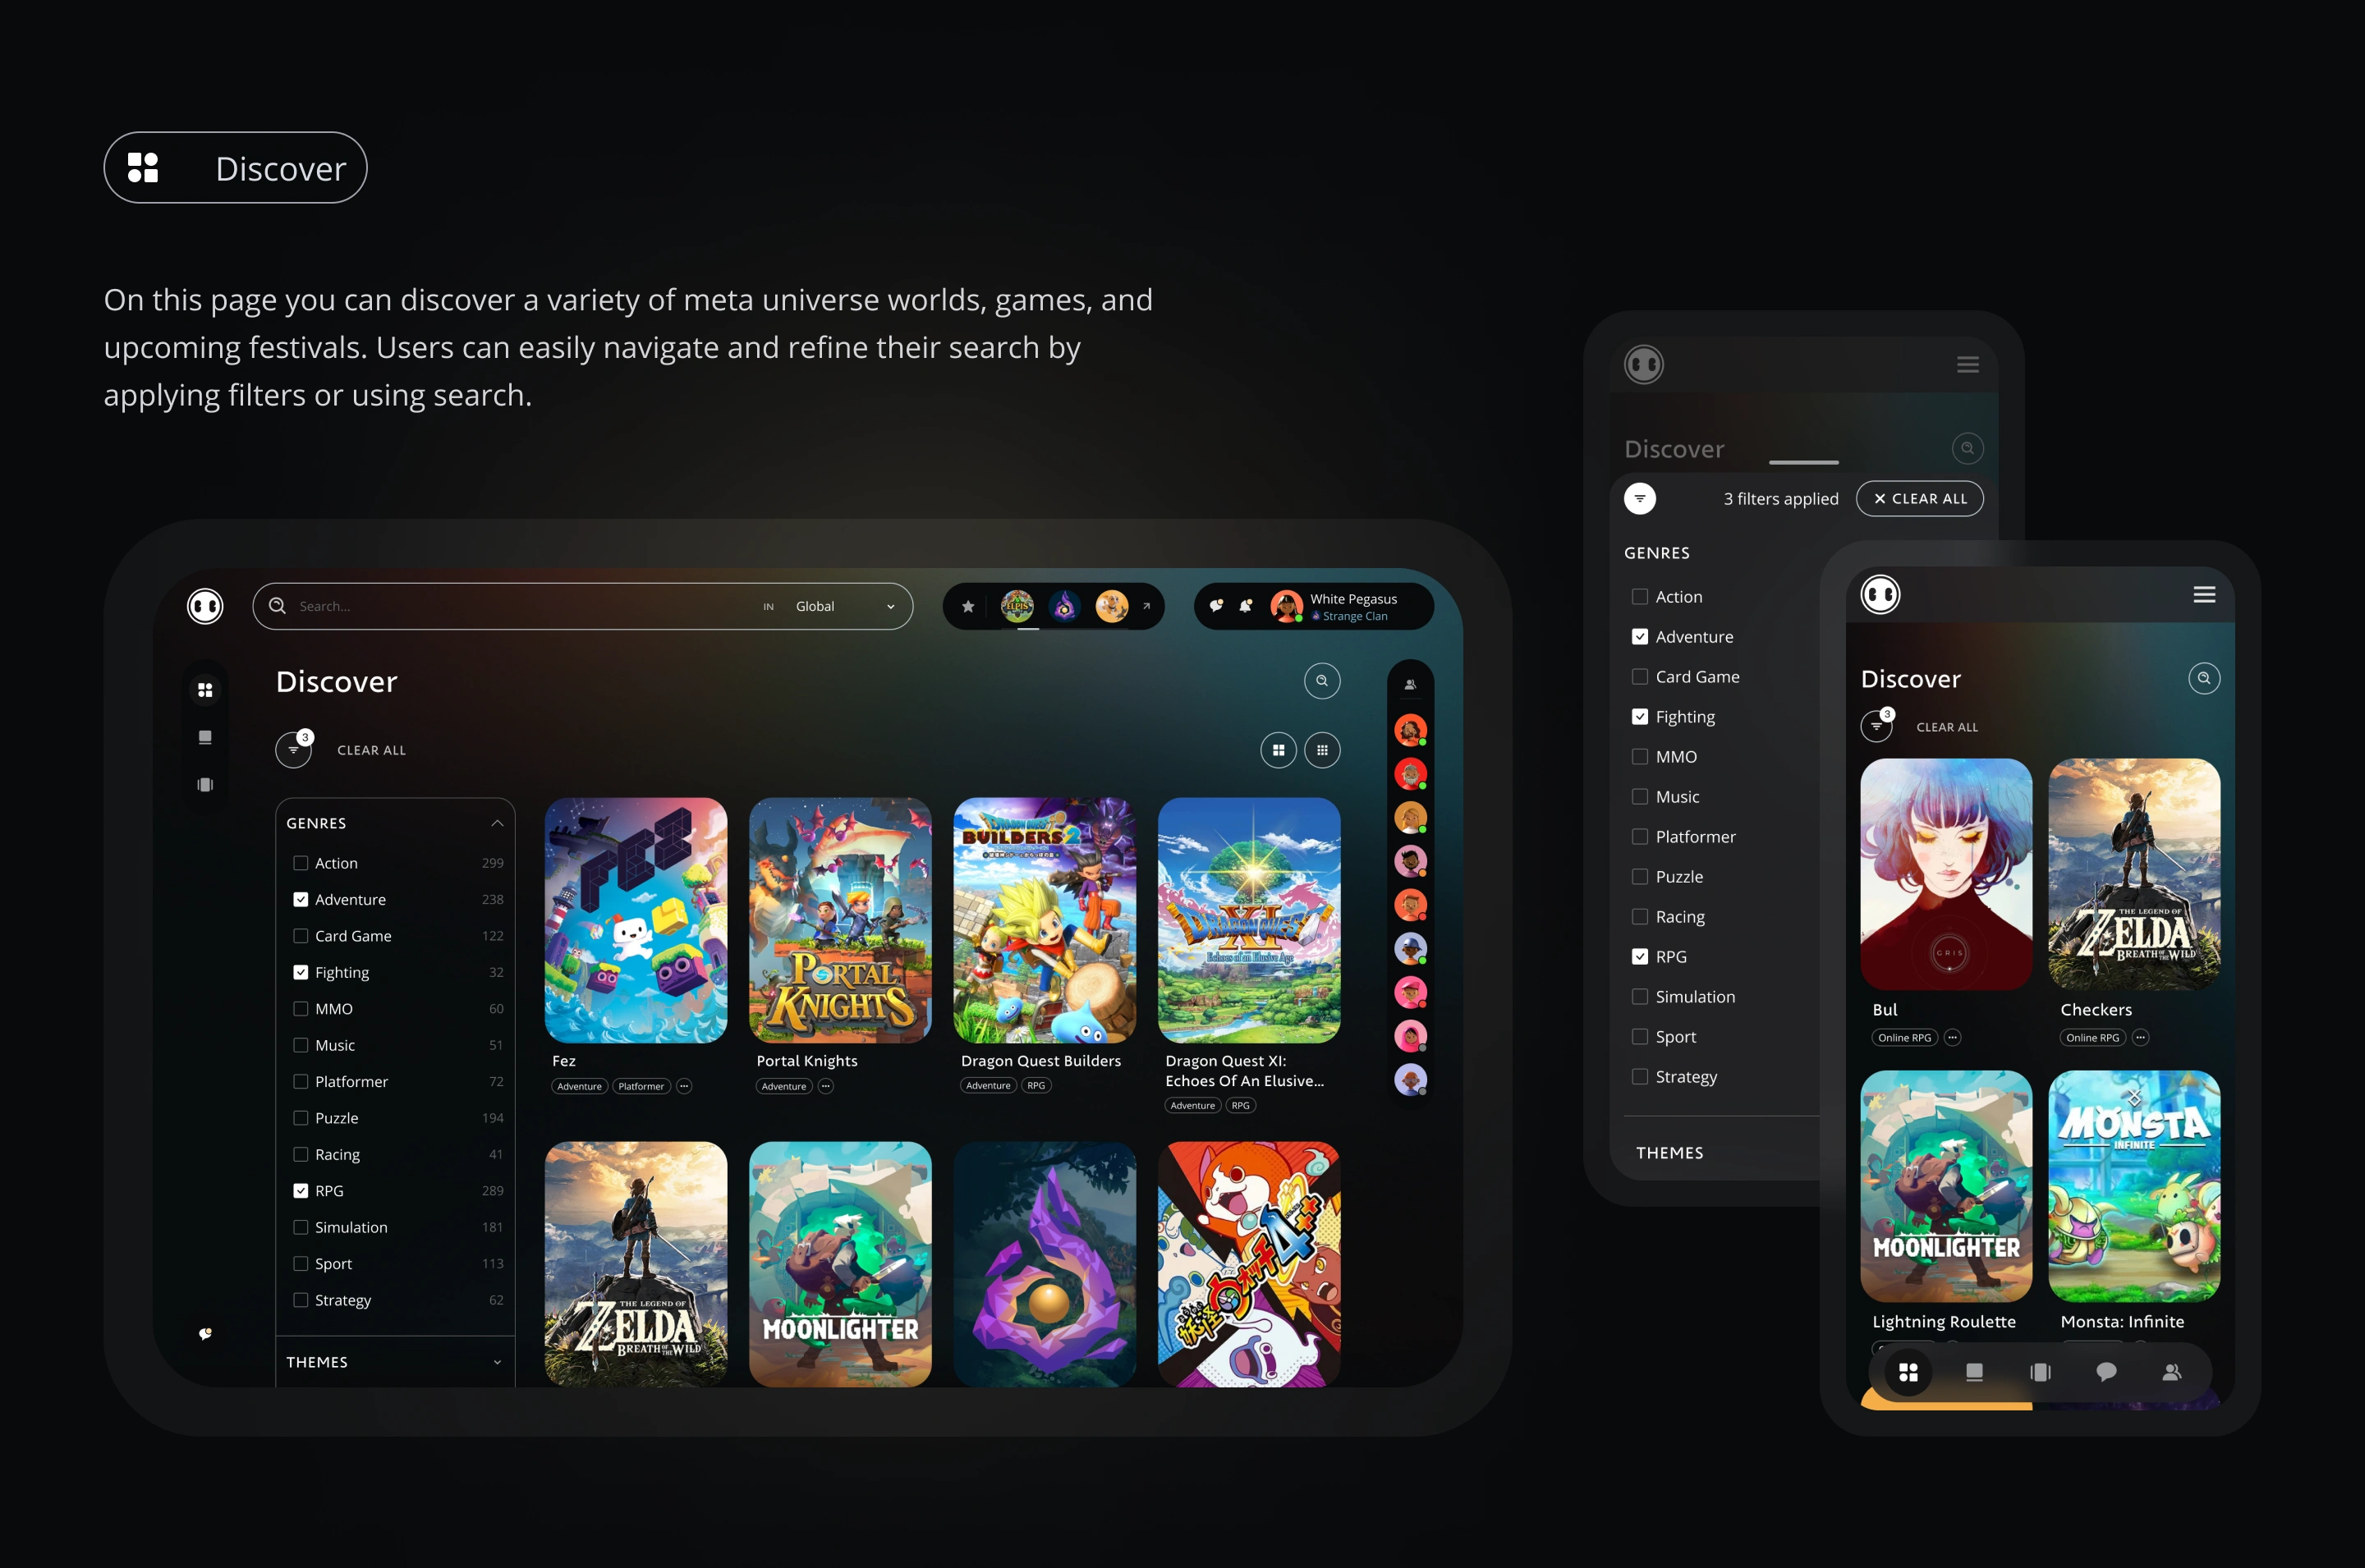Enable the Adventure genre checkbox
This screenshot has width=2365, height=1568.
301,900
